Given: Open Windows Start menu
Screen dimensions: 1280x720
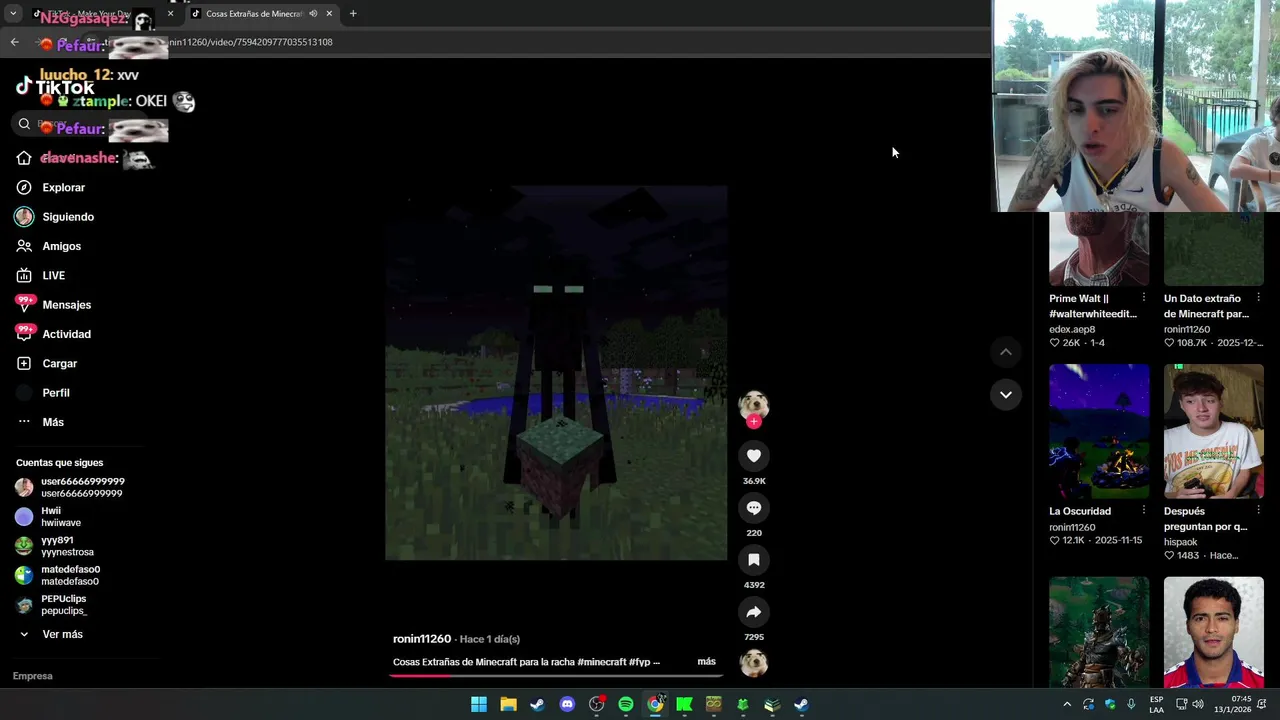Looking at the screenshot, I should [479, 705].
